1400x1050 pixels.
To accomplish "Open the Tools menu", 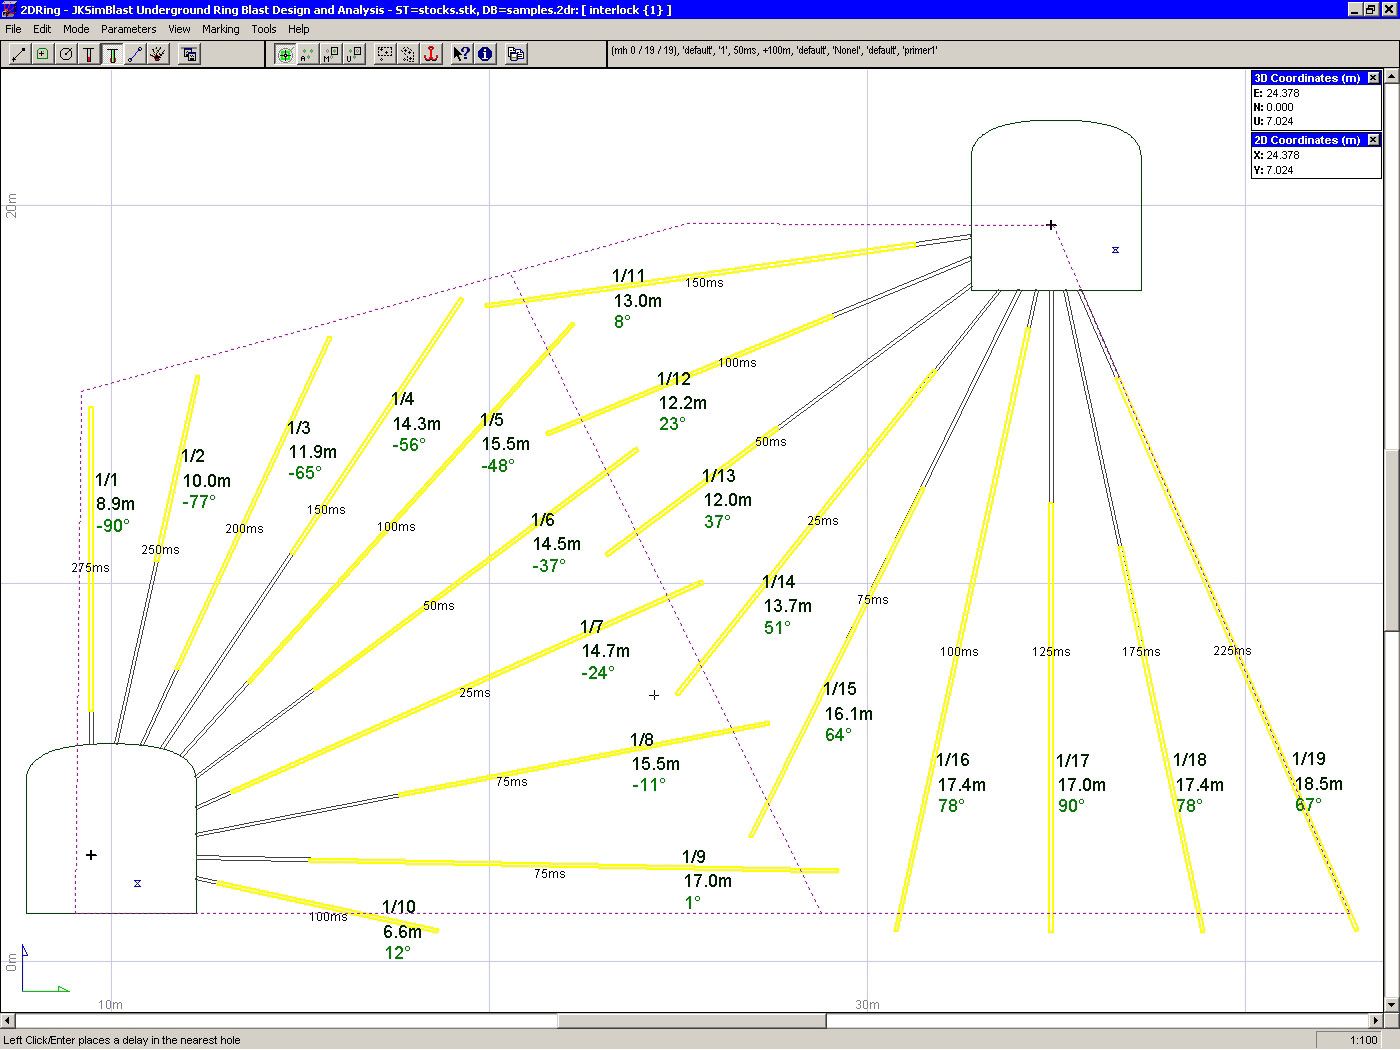I will pos(264,29).
